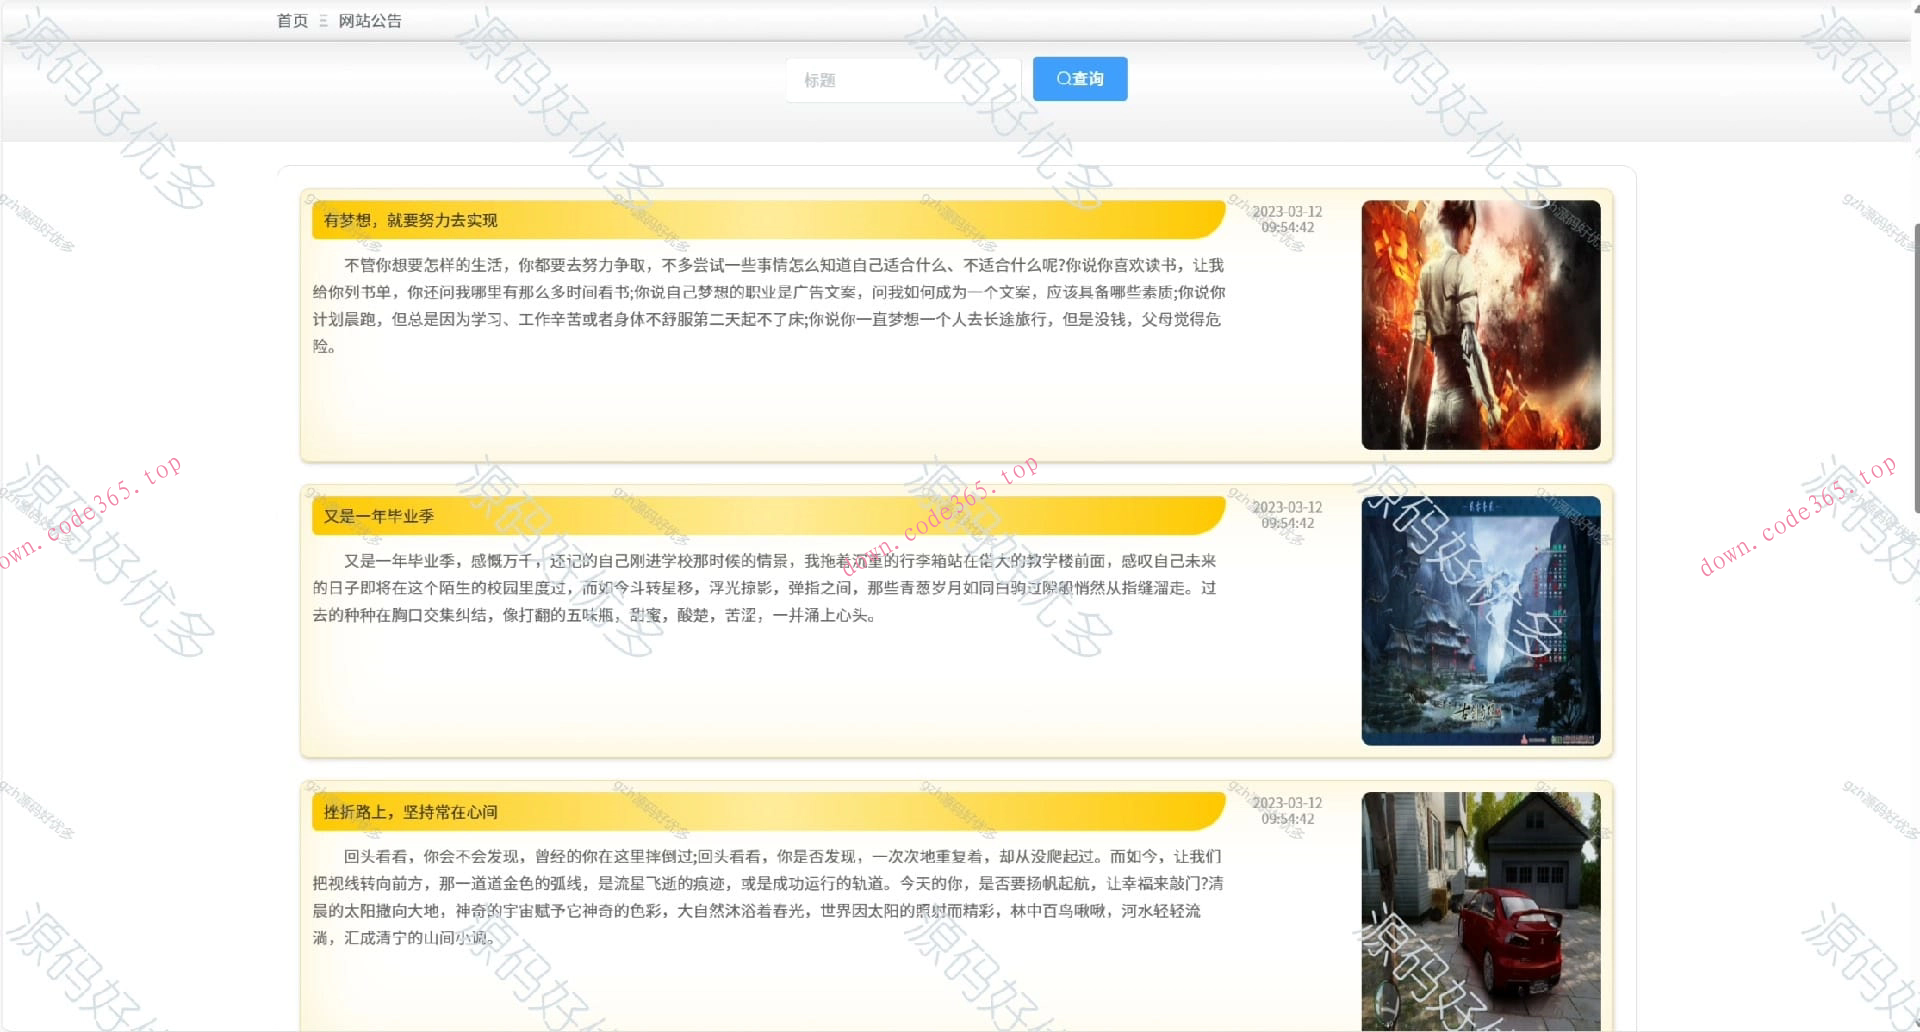1920x1032 pixels.
Task: Click the fiery warrior thumbnail image
Action: (1481, 323)
